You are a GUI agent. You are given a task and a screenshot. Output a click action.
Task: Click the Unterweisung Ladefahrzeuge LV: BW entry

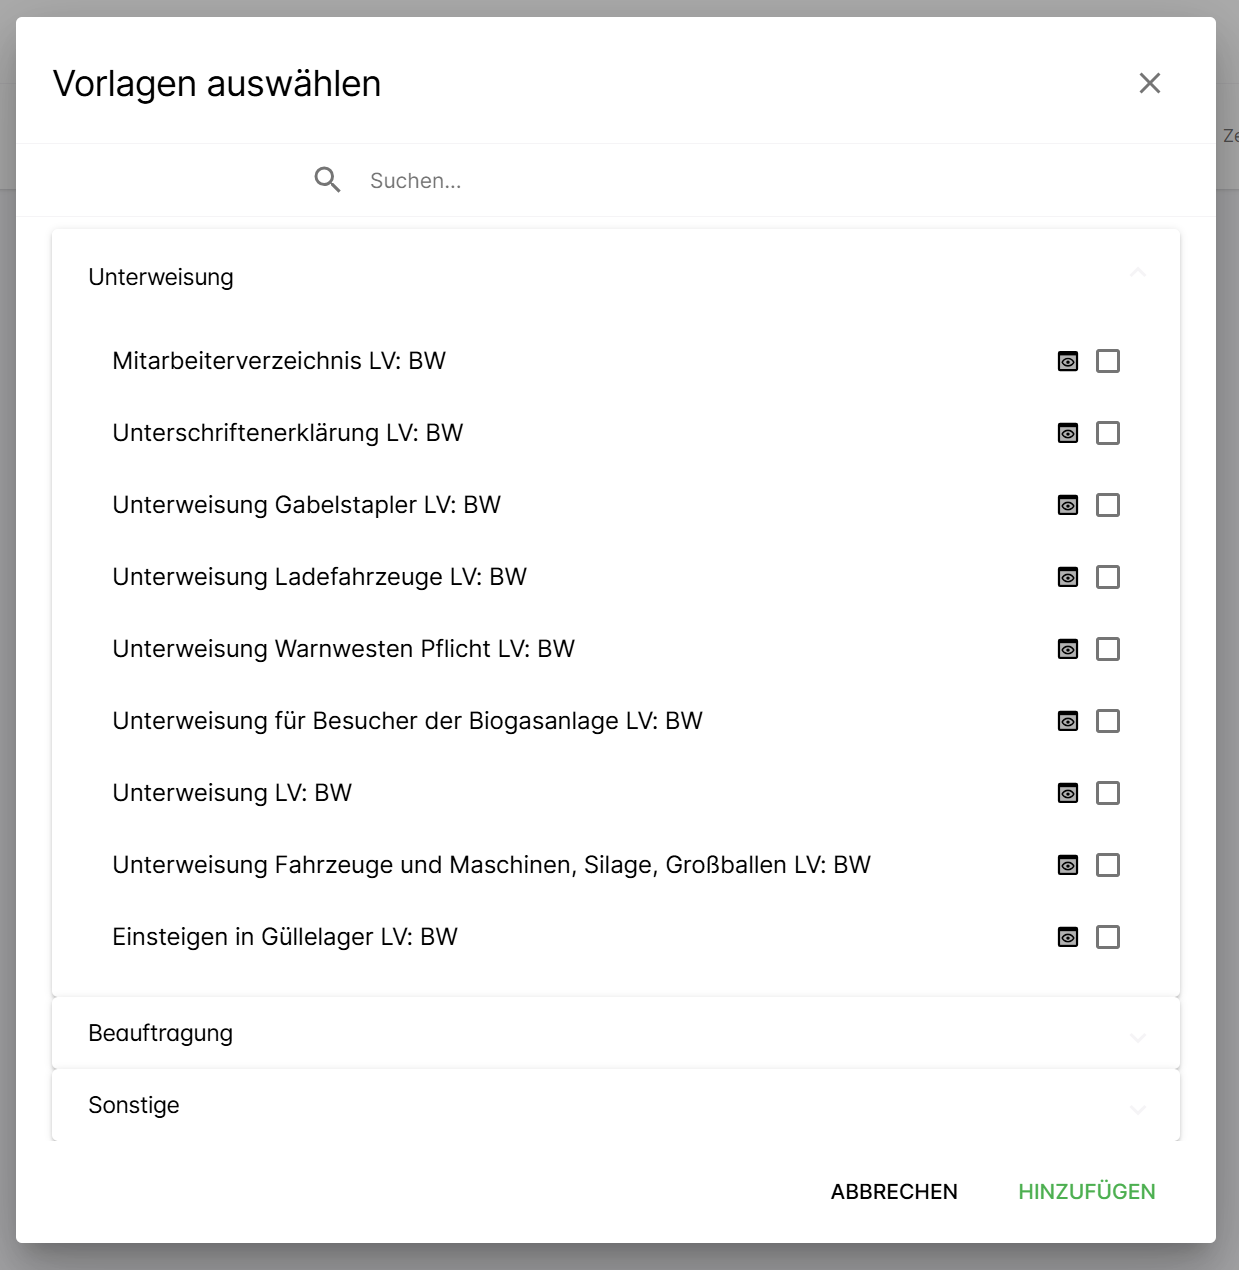(319, 577)
